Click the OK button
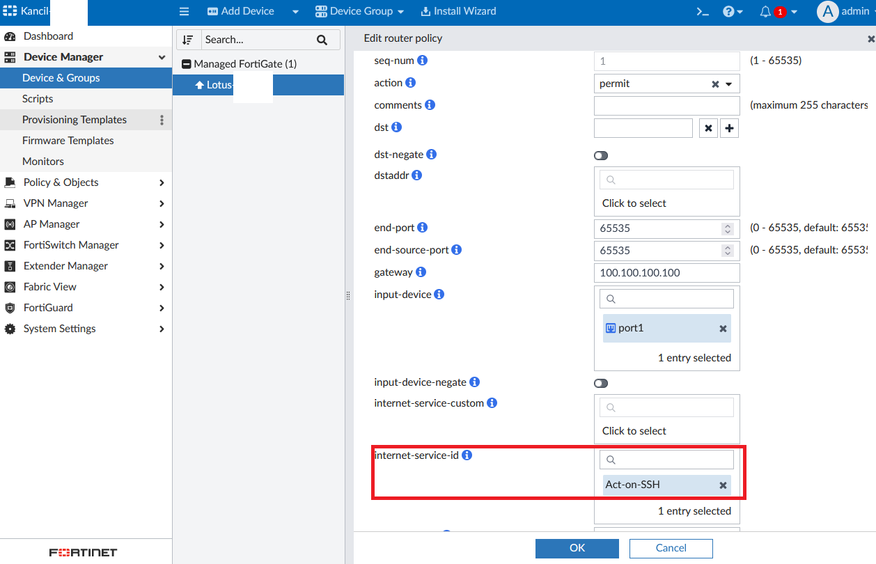 577,548
